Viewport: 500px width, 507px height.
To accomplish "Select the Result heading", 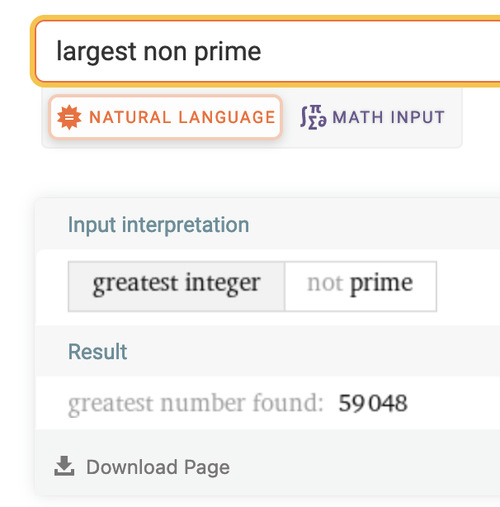I will click(97, 352).
